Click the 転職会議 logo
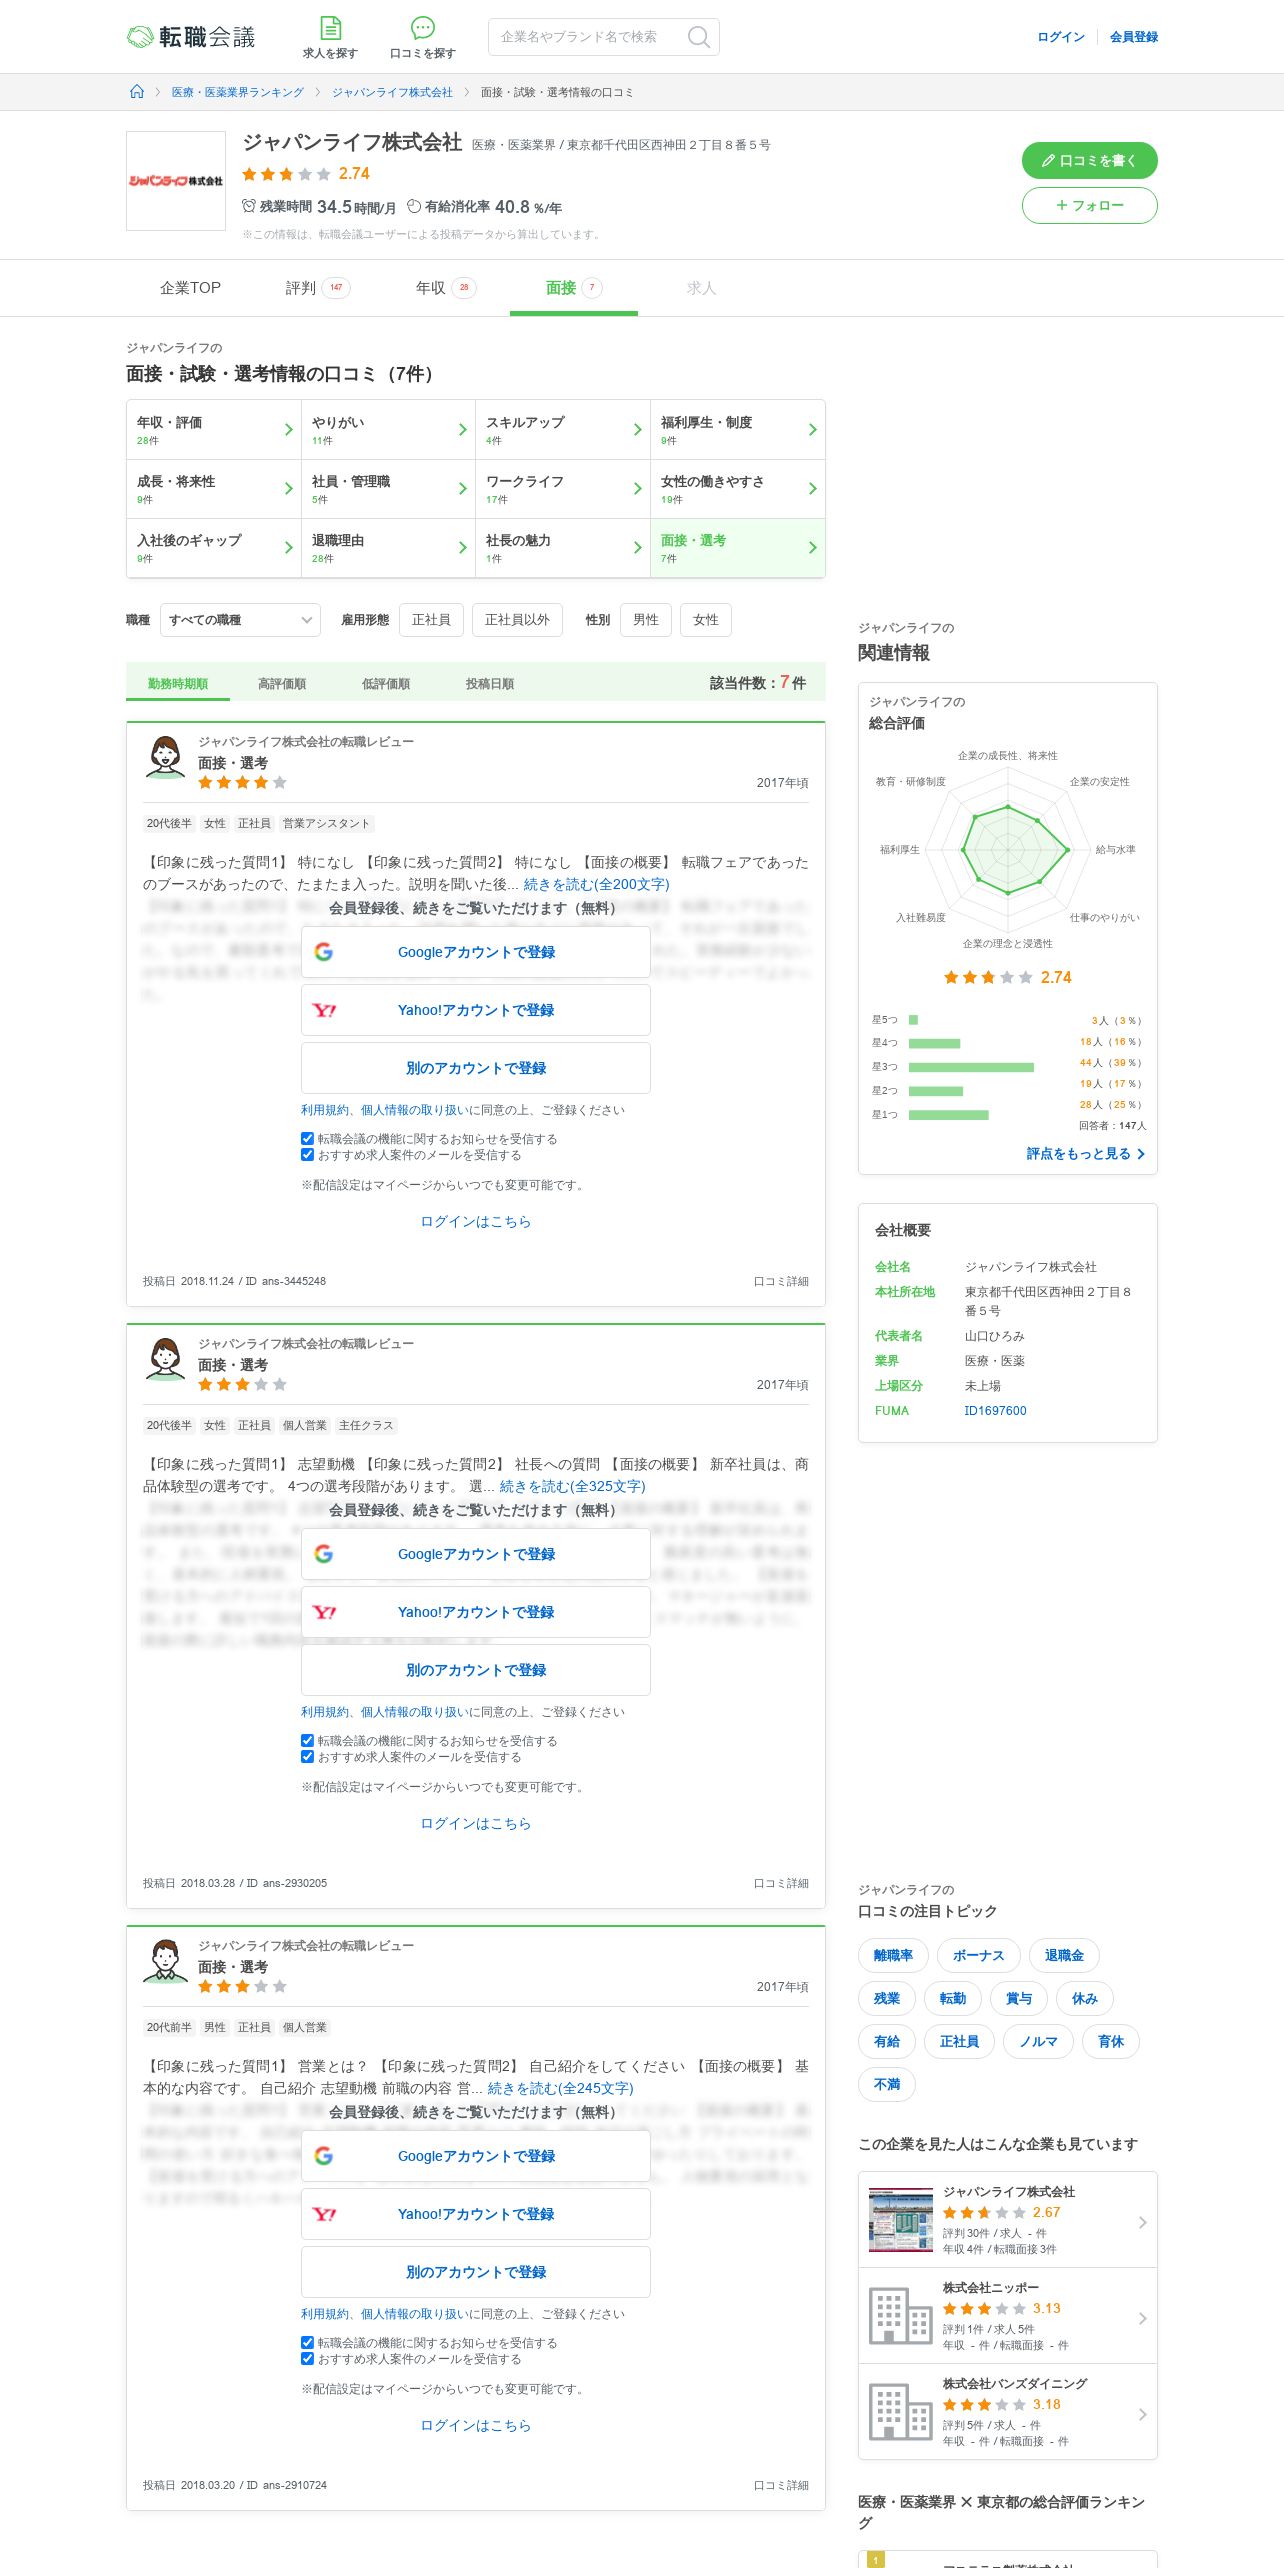1284x2568 pixels. click(191, 37)
